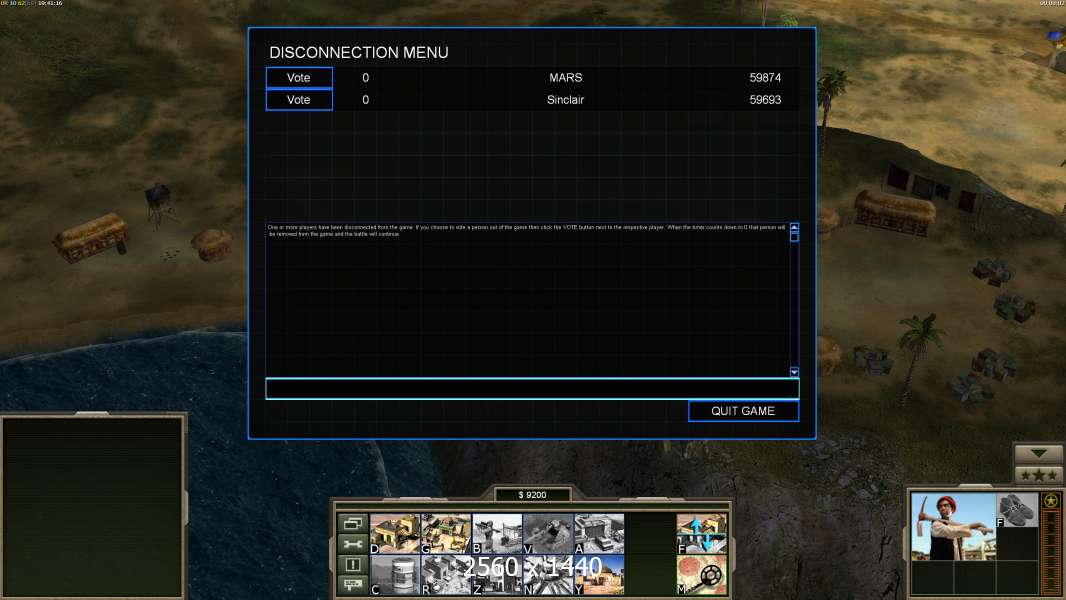Select the build icon with hotkey B
The height and width of the screenshot is (600, 1066).
click(497, 533)
